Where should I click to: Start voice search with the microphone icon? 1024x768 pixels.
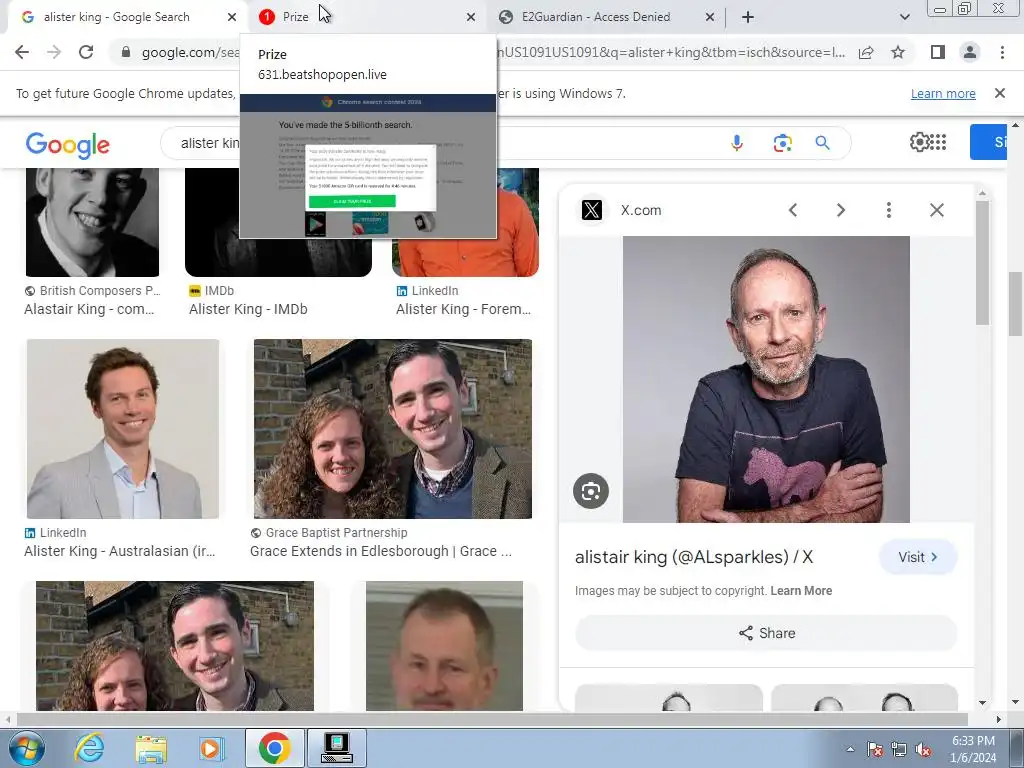click(x=737, y=143)
